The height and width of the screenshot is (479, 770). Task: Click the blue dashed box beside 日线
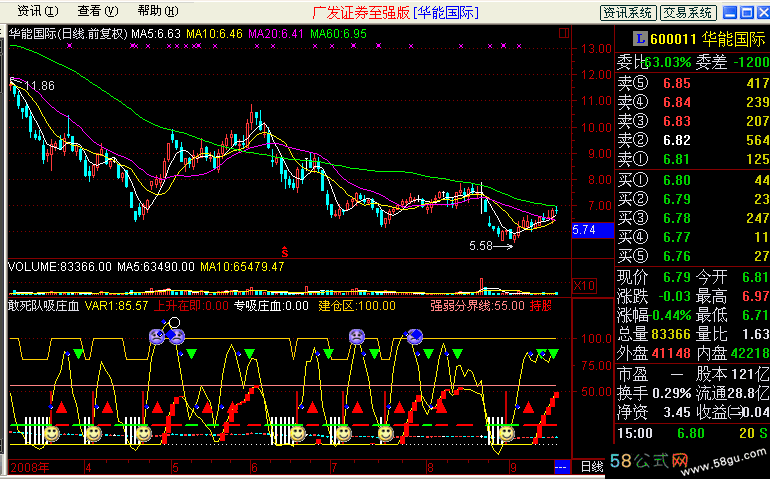click(x=561, y=466)
